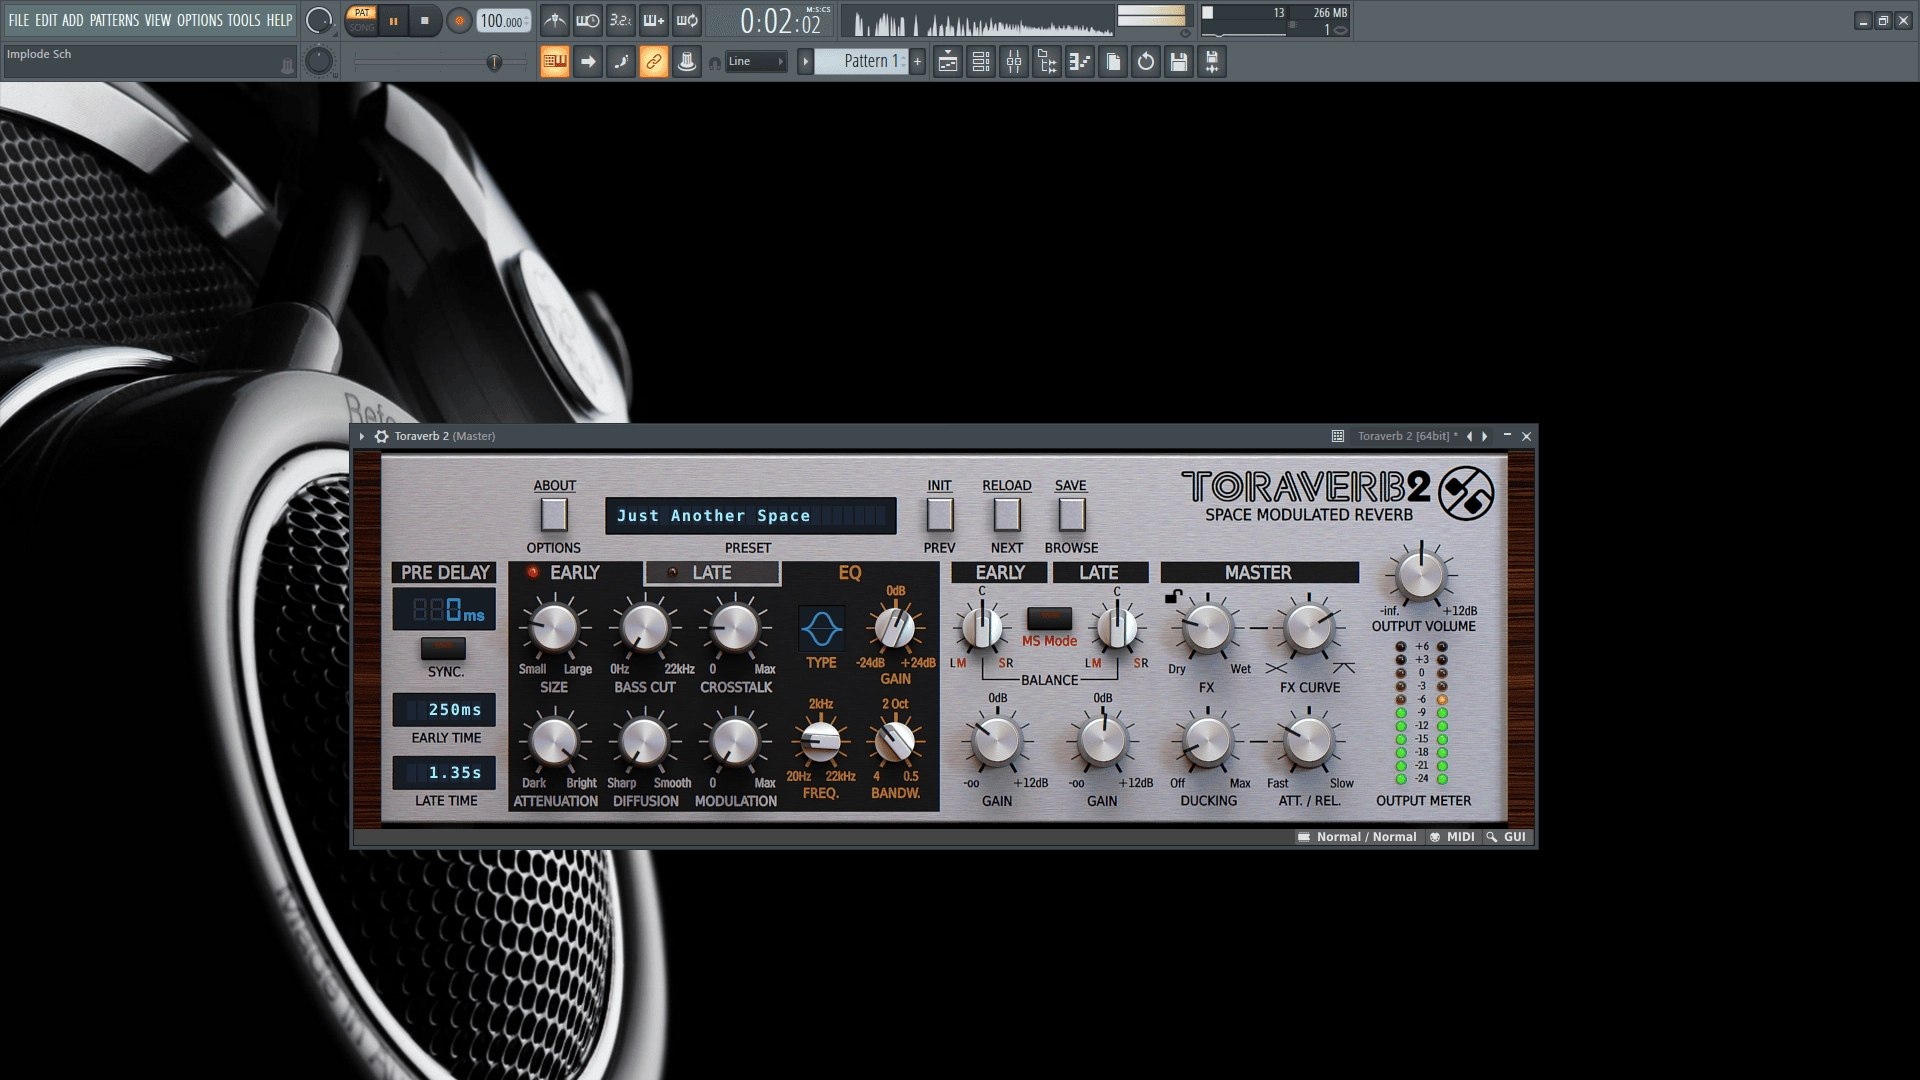Open the Normal / Normal quality selector
Screen dimensions: 1920x1080
pos(1357,837)
